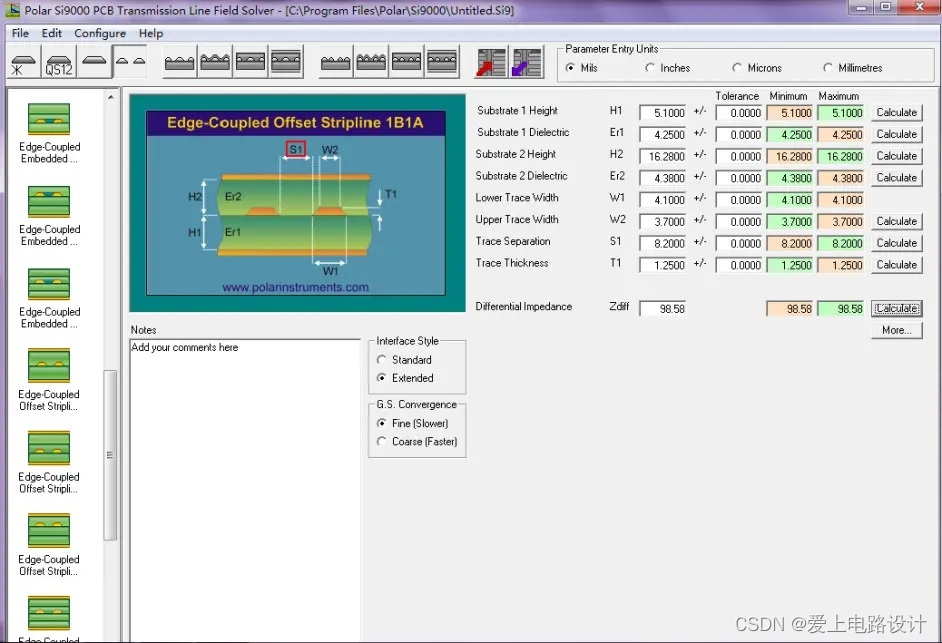This screenshot has width=942, height=643.
Task: Click the structure list scrollbar thumb
Action: coord(110,455)
